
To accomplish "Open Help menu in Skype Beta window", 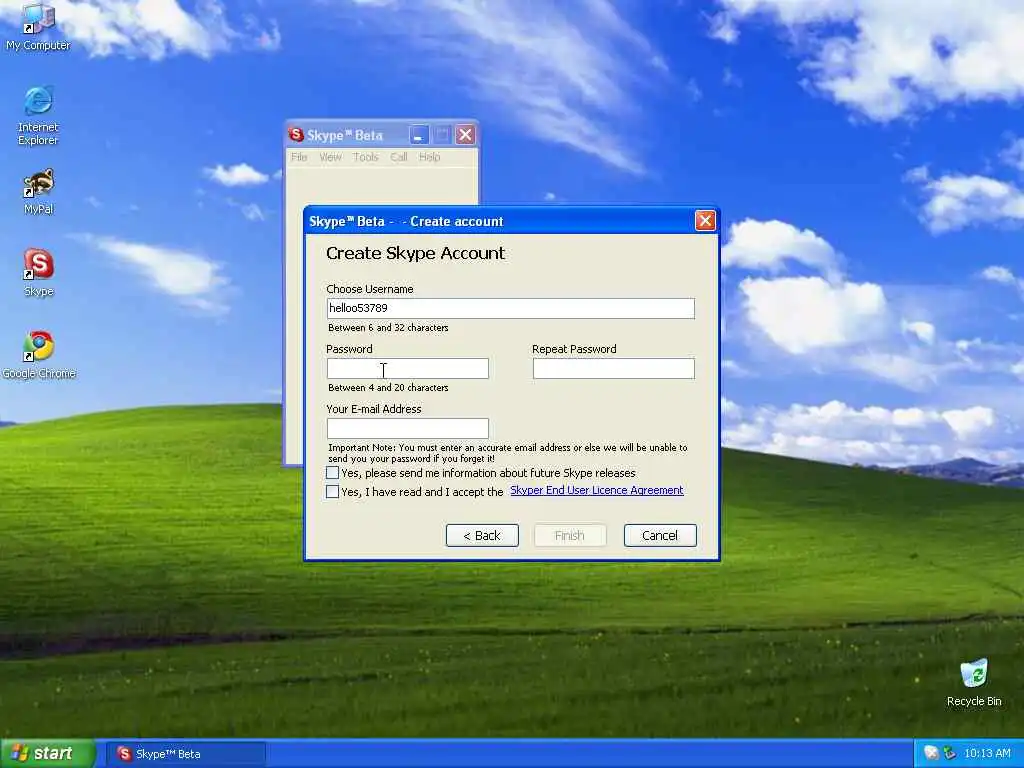I will point(430,157).
